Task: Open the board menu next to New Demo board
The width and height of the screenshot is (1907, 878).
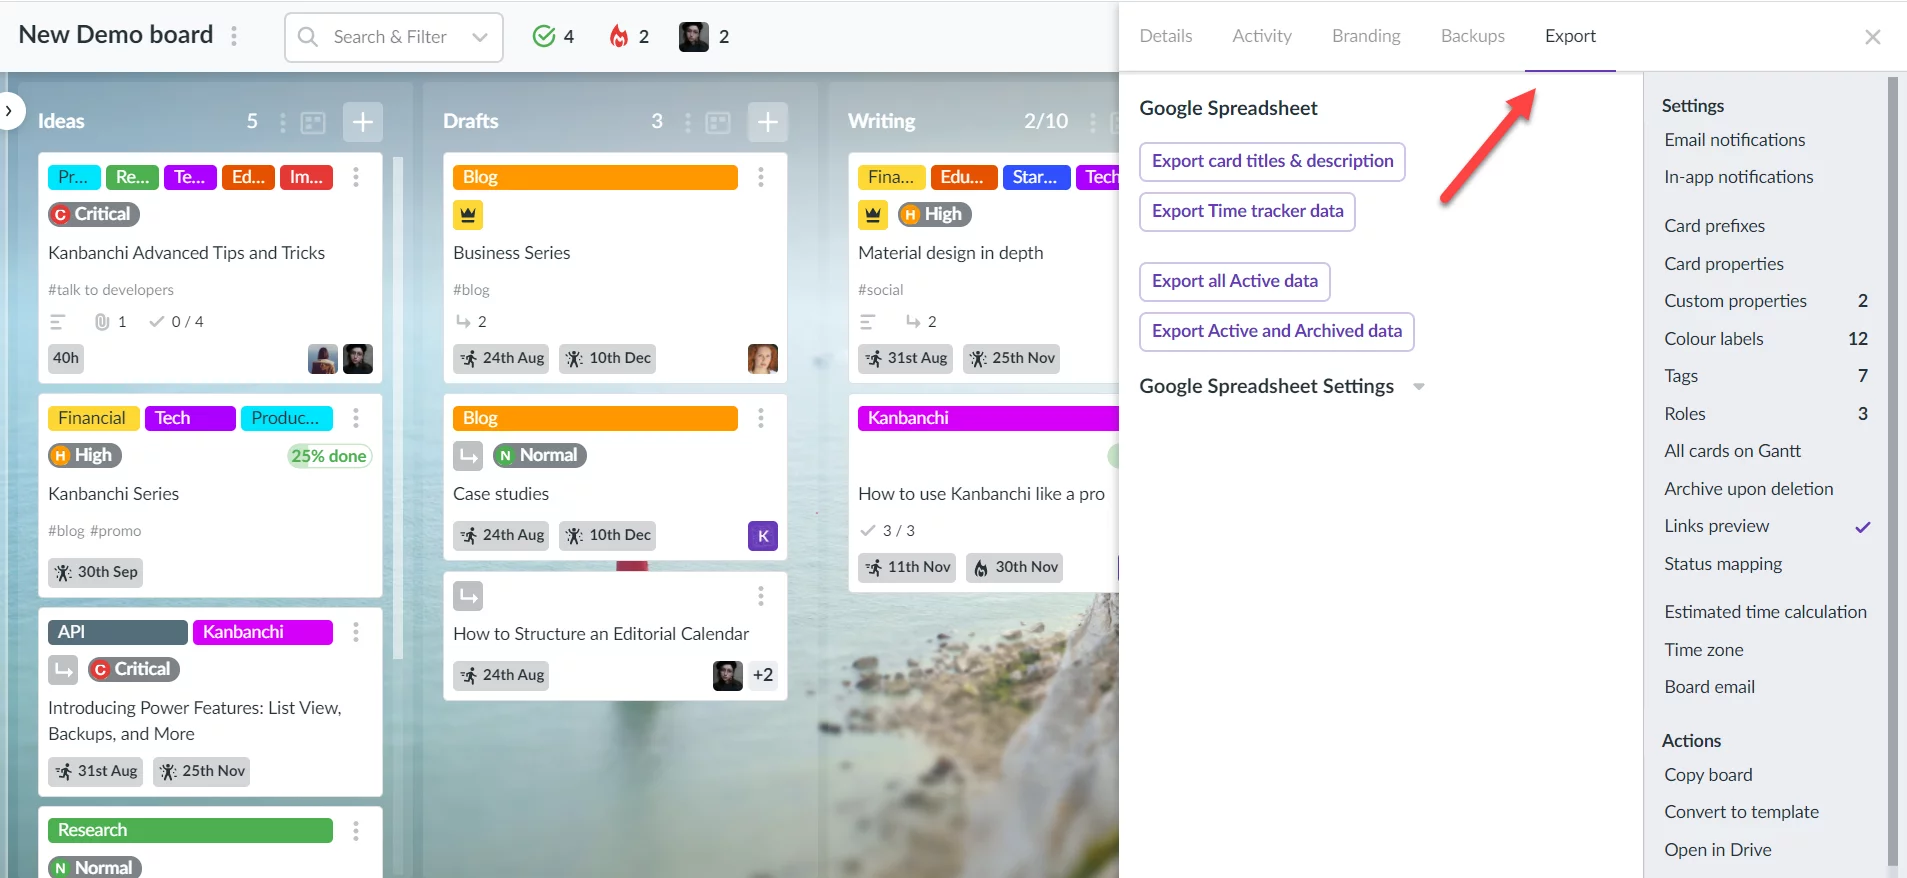Action: click(x=234, y=36)
